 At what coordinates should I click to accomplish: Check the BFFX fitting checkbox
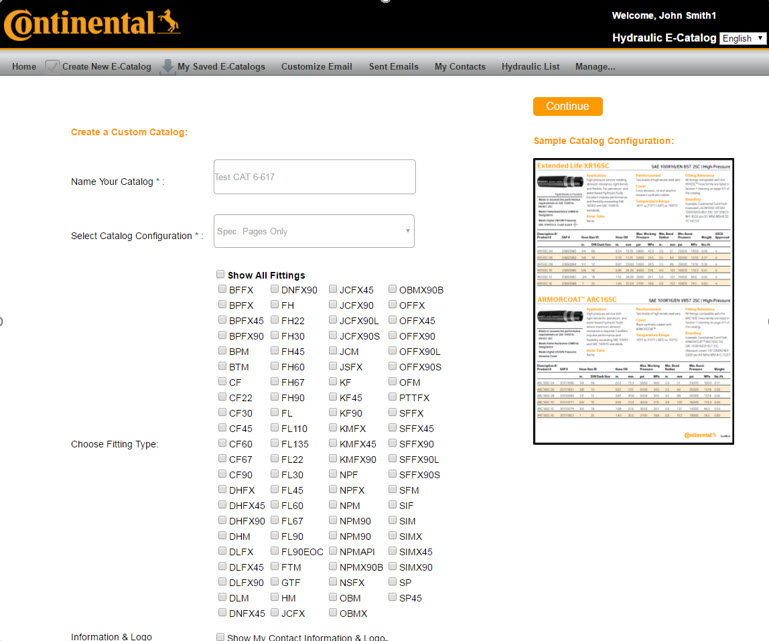[222, 290]
